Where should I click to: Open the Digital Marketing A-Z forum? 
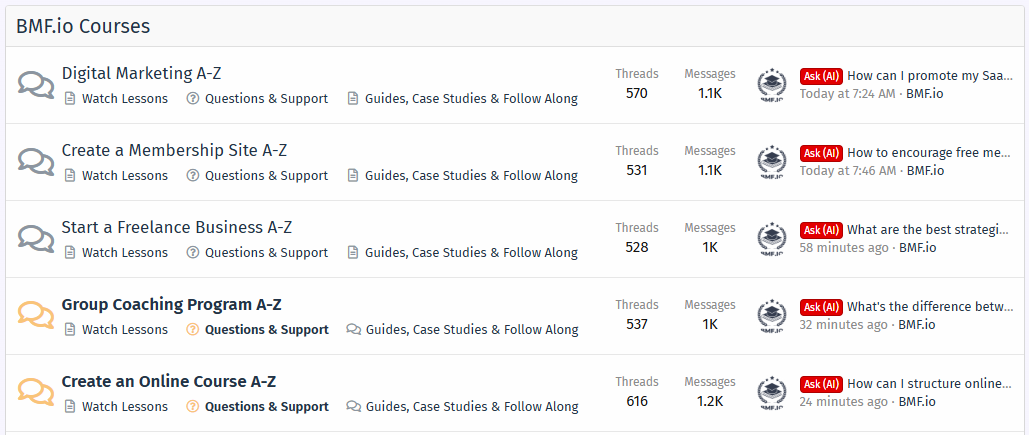tap(141, 73)
